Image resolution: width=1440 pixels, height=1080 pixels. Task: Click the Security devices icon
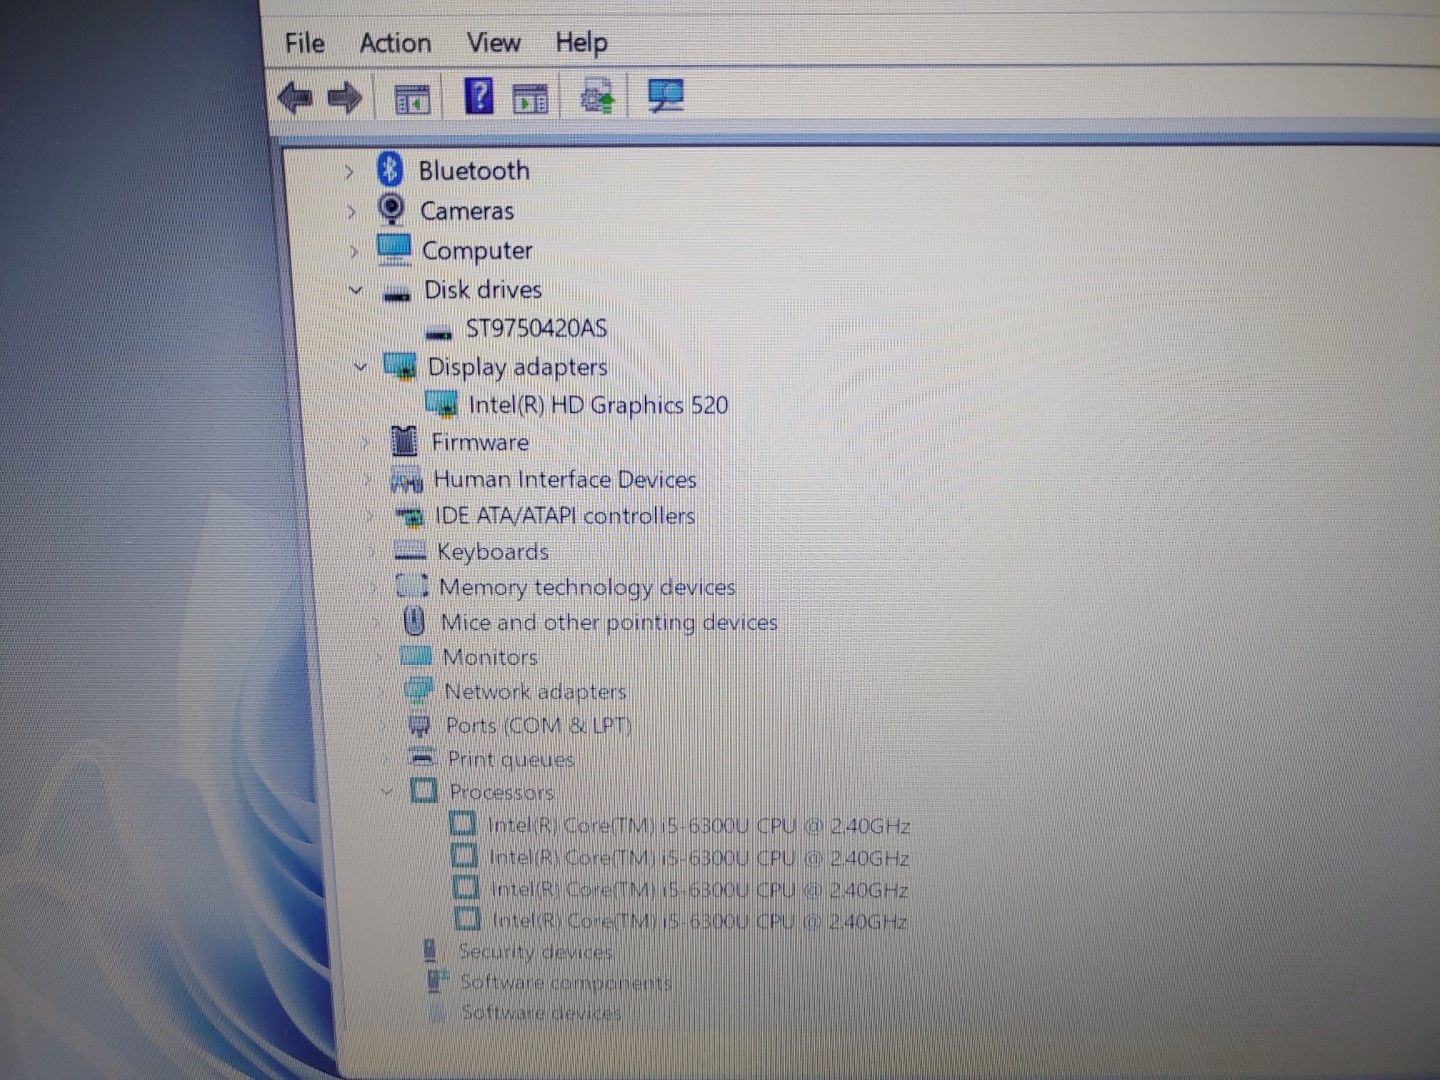click(x=430, y=950)
